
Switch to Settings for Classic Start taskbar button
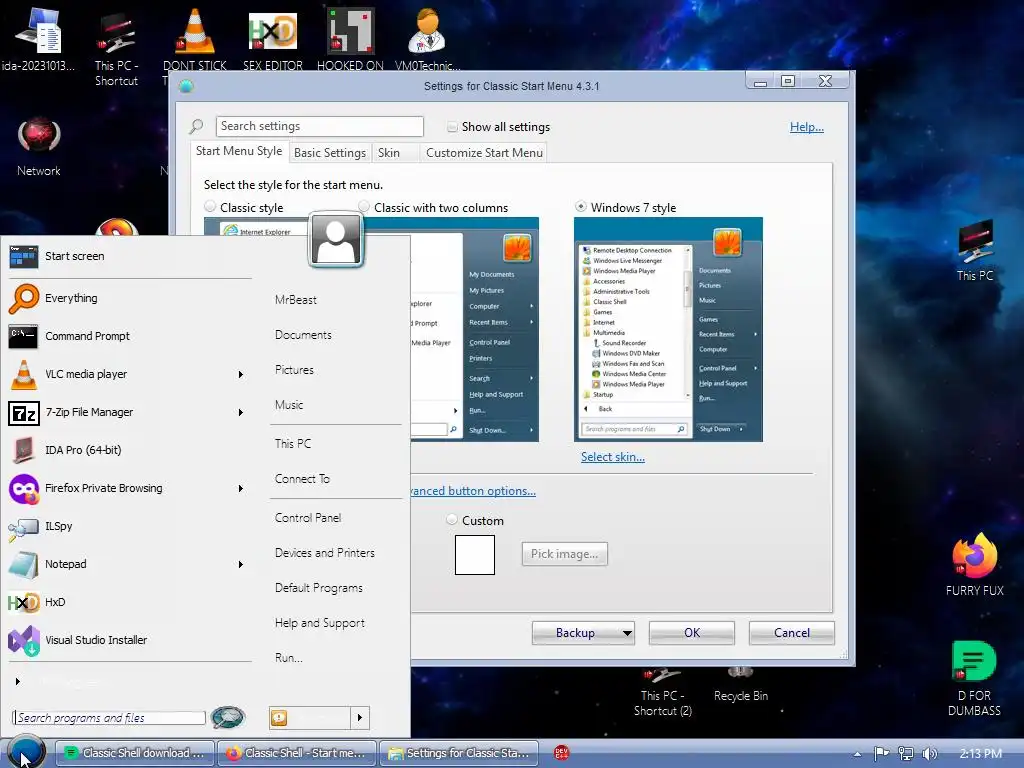click(x=458, y=753)
